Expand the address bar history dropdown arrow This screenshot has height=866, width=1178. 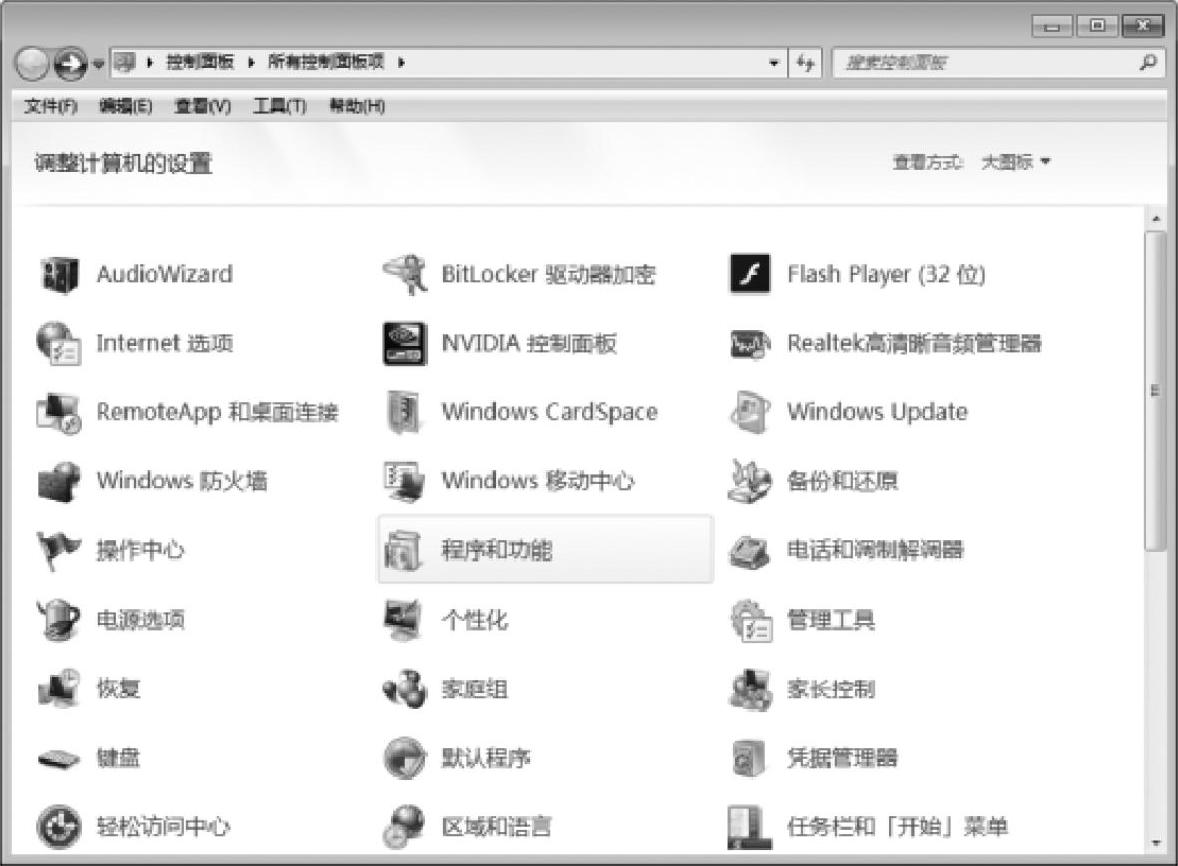[x=774, y=63]
